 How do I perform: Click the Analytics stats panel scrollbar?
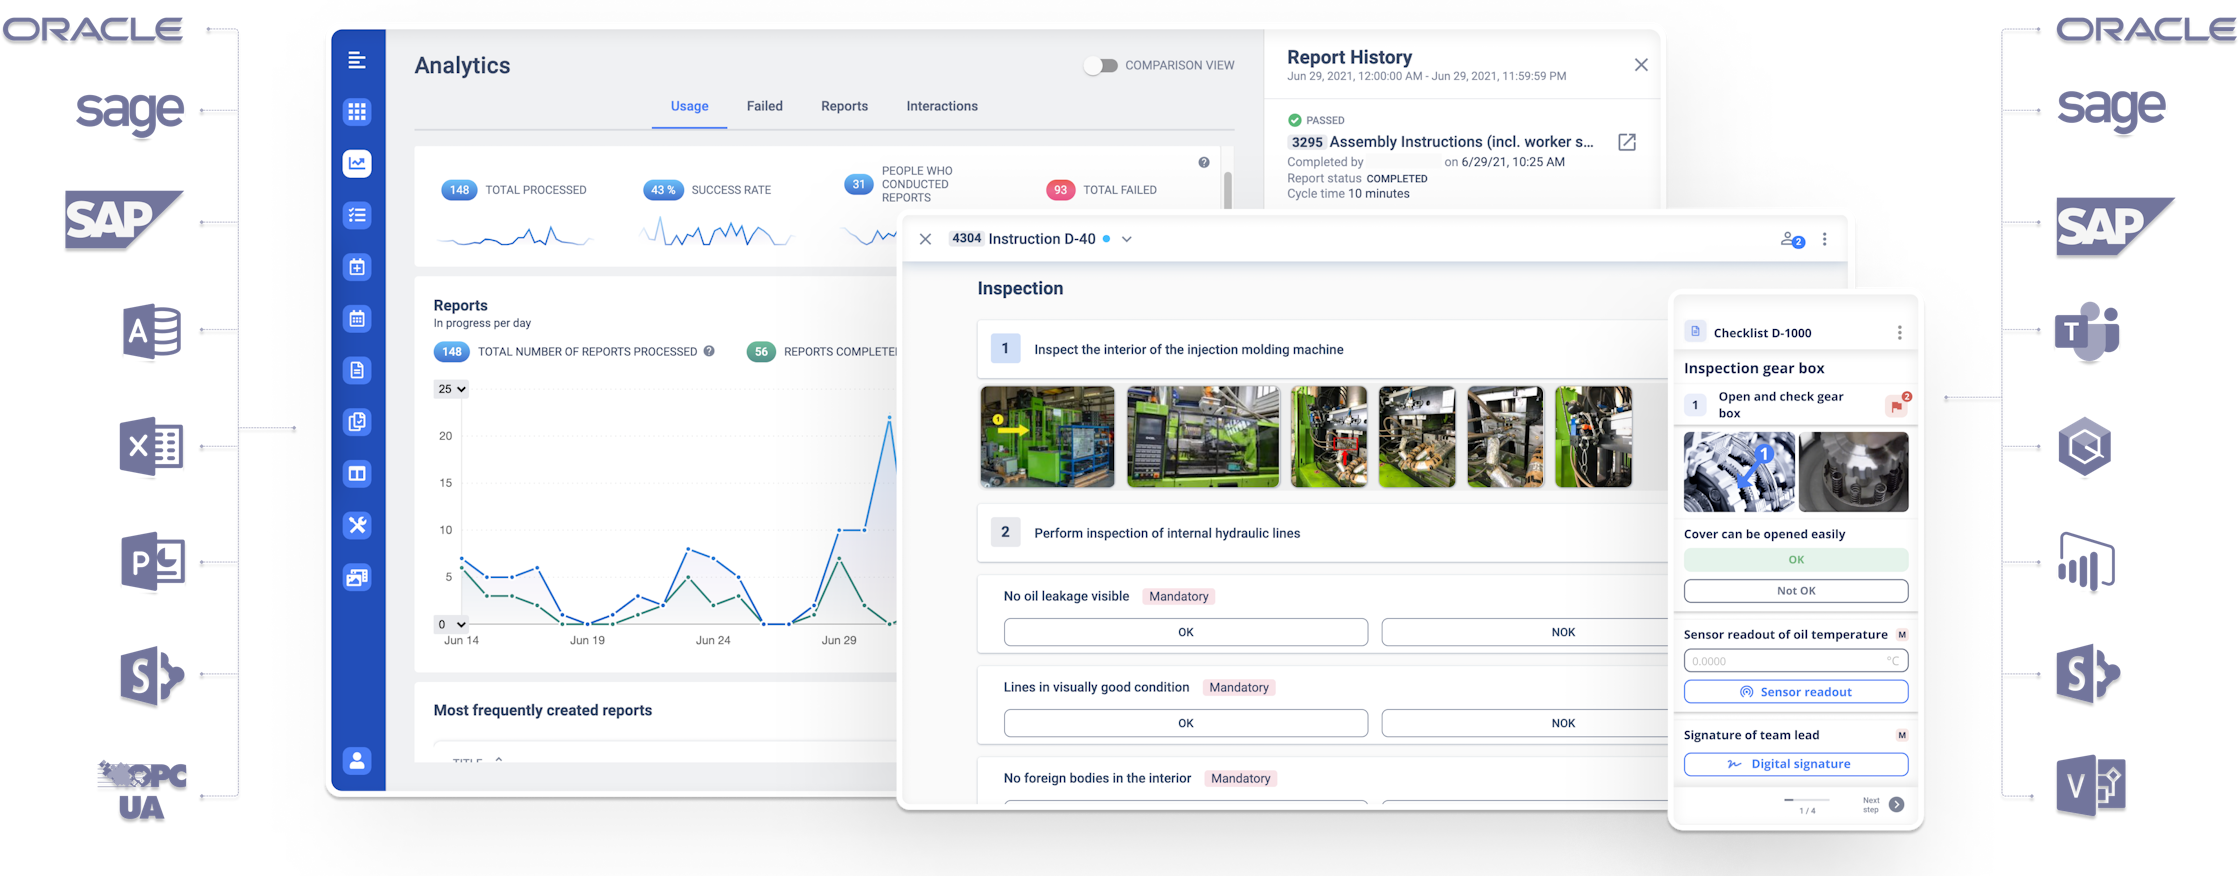(1227, 189)
